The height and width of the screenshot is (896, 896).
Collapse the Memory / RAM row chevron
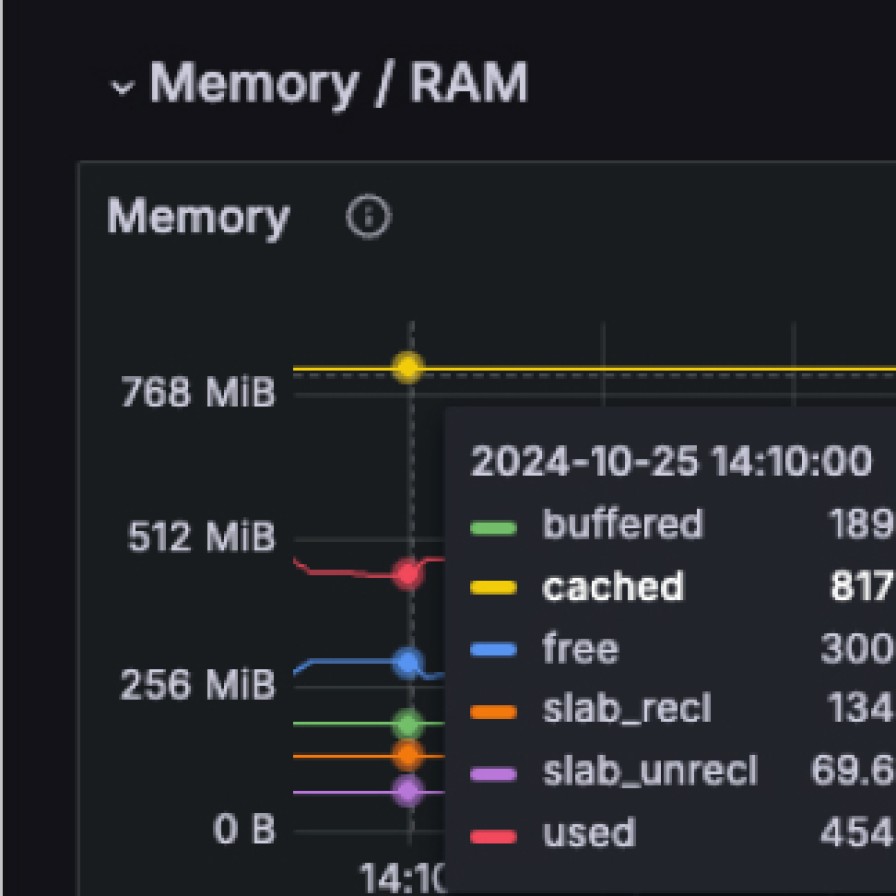pos(122,87)
